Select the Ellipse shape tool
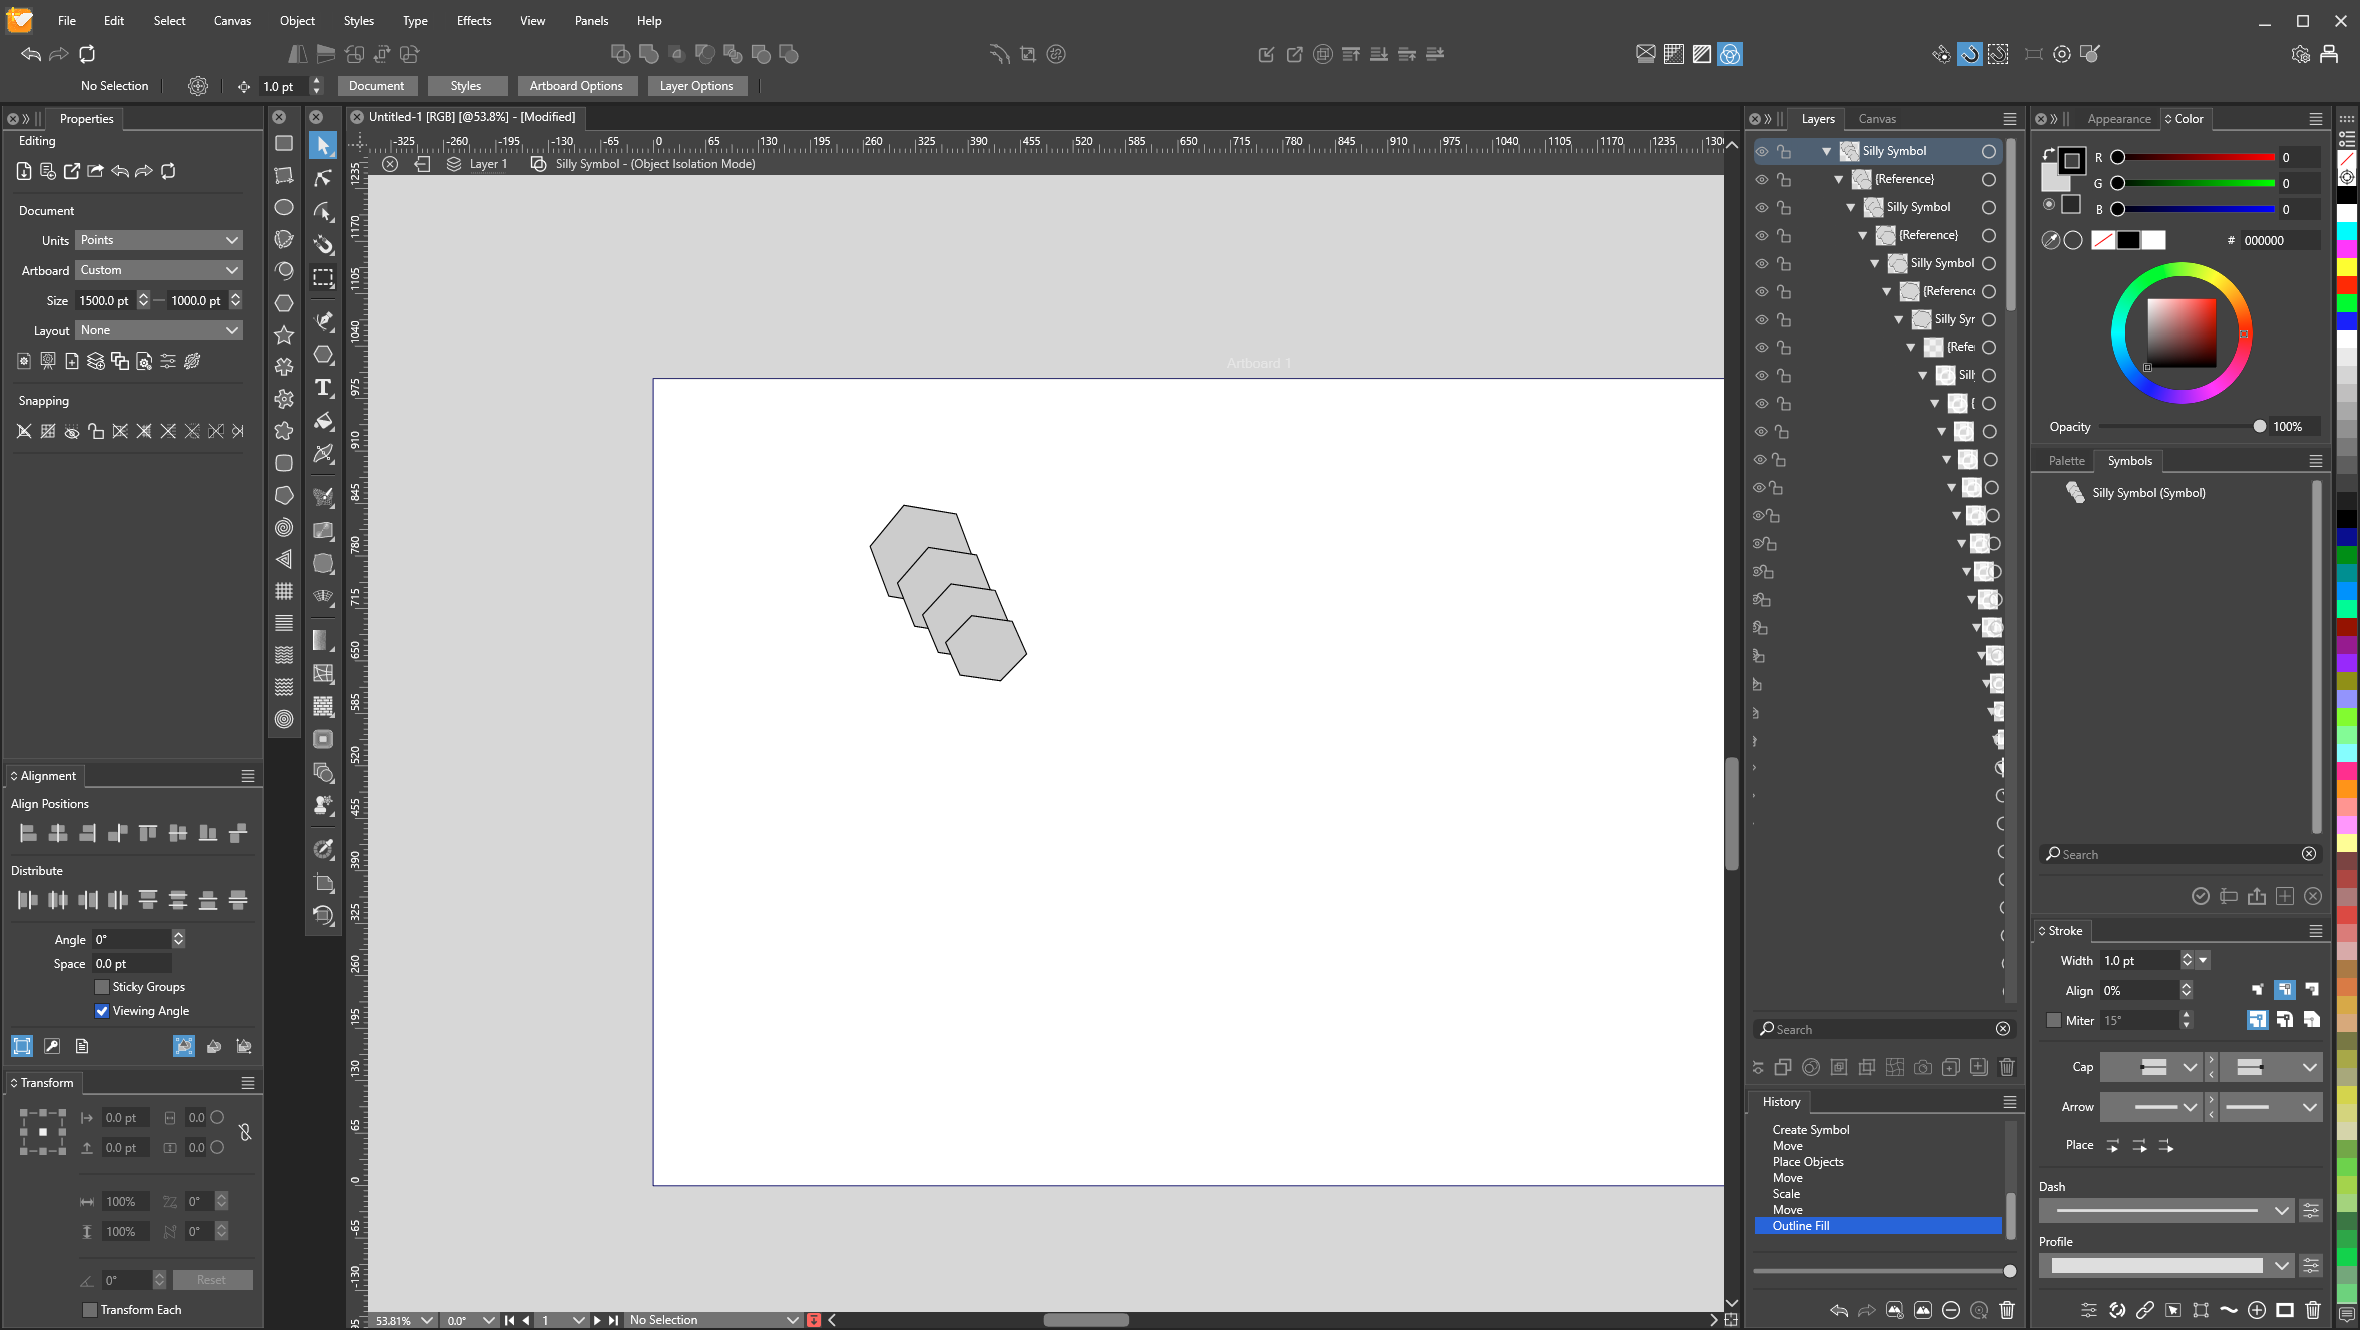 click(284, 207)
